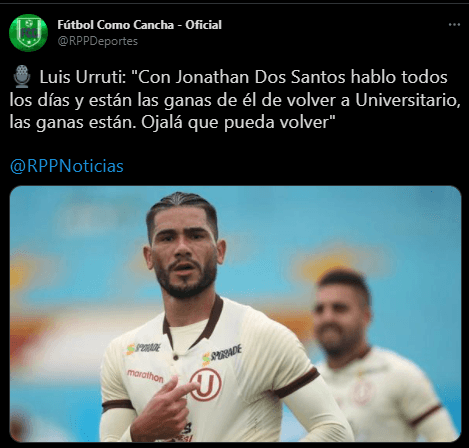Click the words Jonathan Dos Santos
This screenshot has height=448, width=469.
261,77
